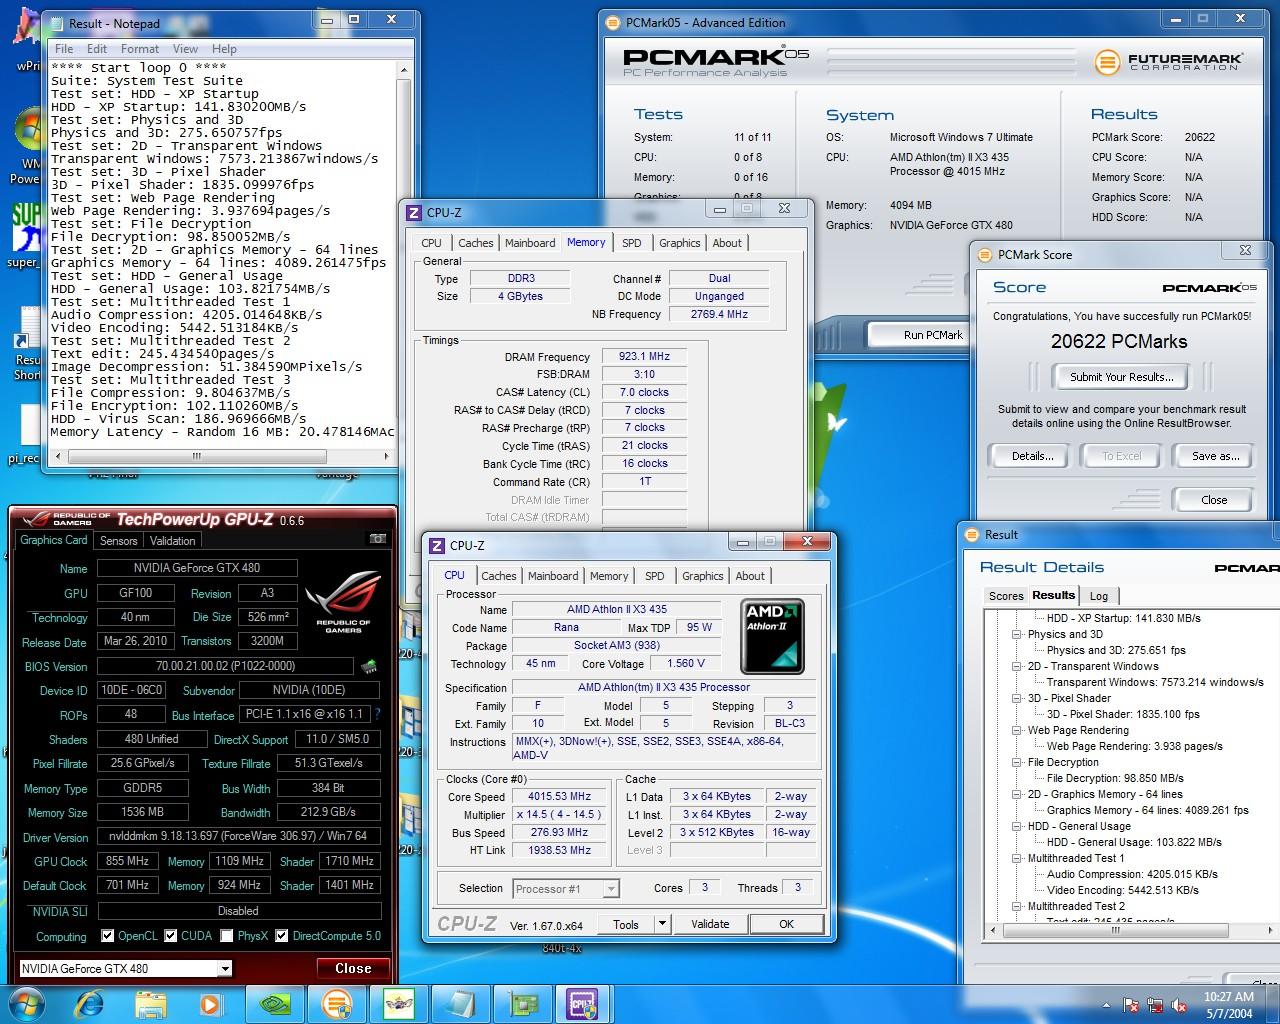Launch Internet Explorer from the taskbar

[x=90, y=1003]
